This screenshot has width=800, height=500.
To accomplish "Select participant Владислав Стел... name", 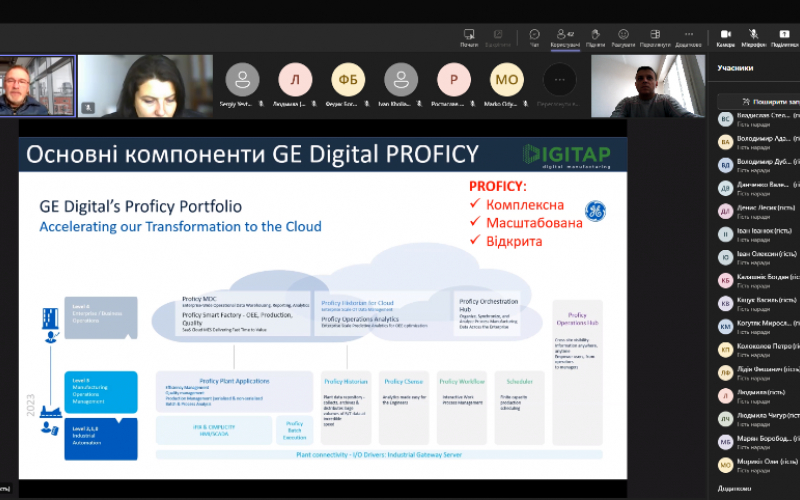I will tap(763, 115).
